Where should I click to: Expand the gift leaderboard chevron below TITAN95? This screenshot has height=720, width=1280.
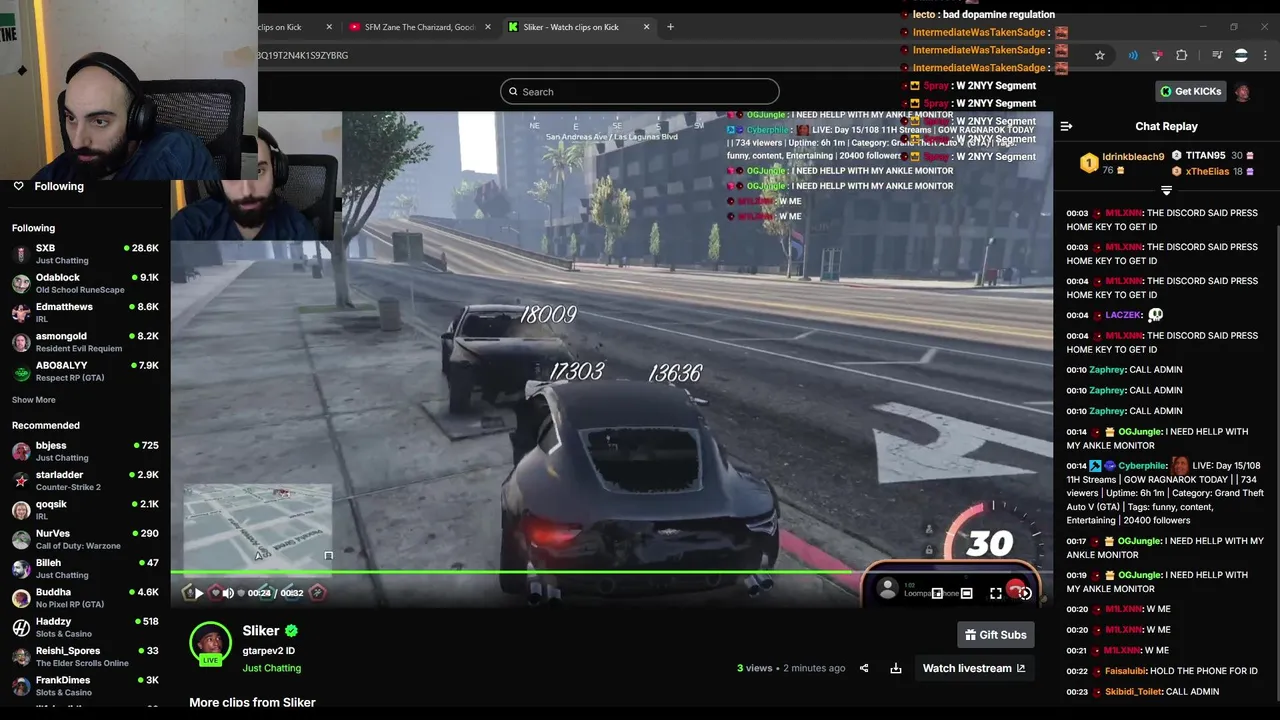(1166, 190)
